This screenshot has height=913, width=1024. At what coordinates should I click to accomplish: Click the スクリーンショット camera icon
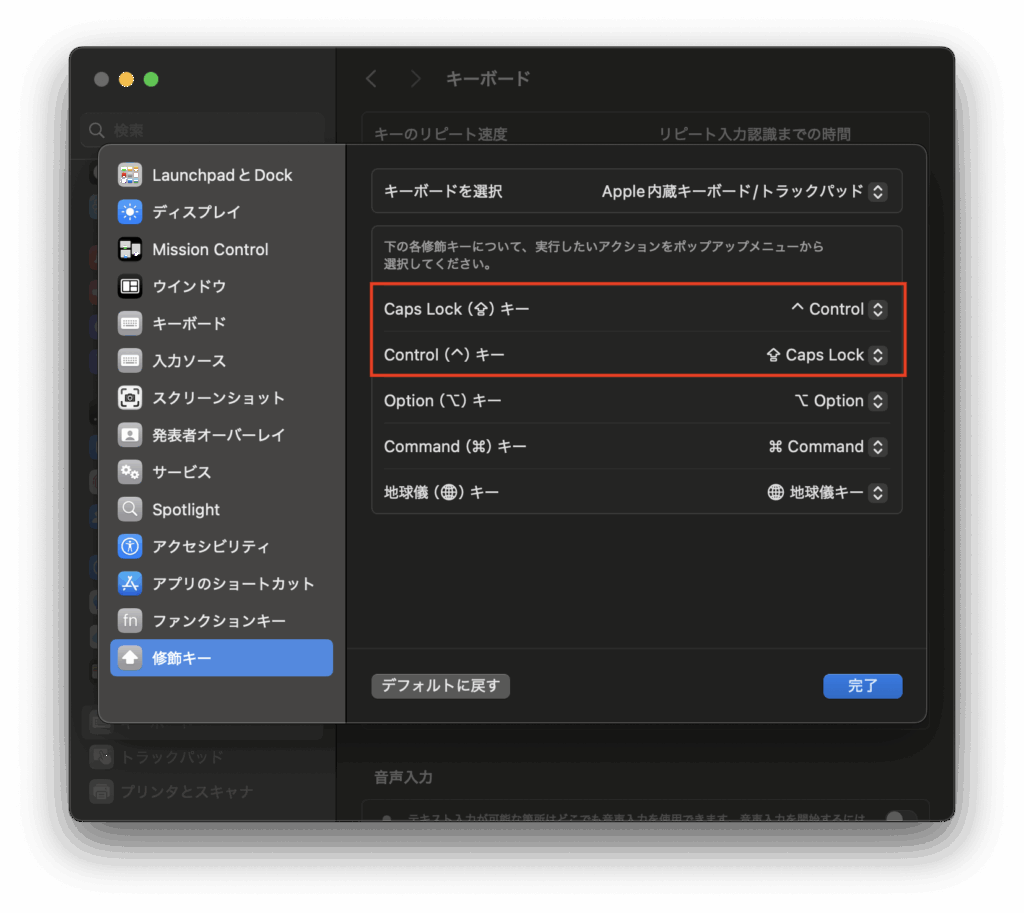coord(130,398)
